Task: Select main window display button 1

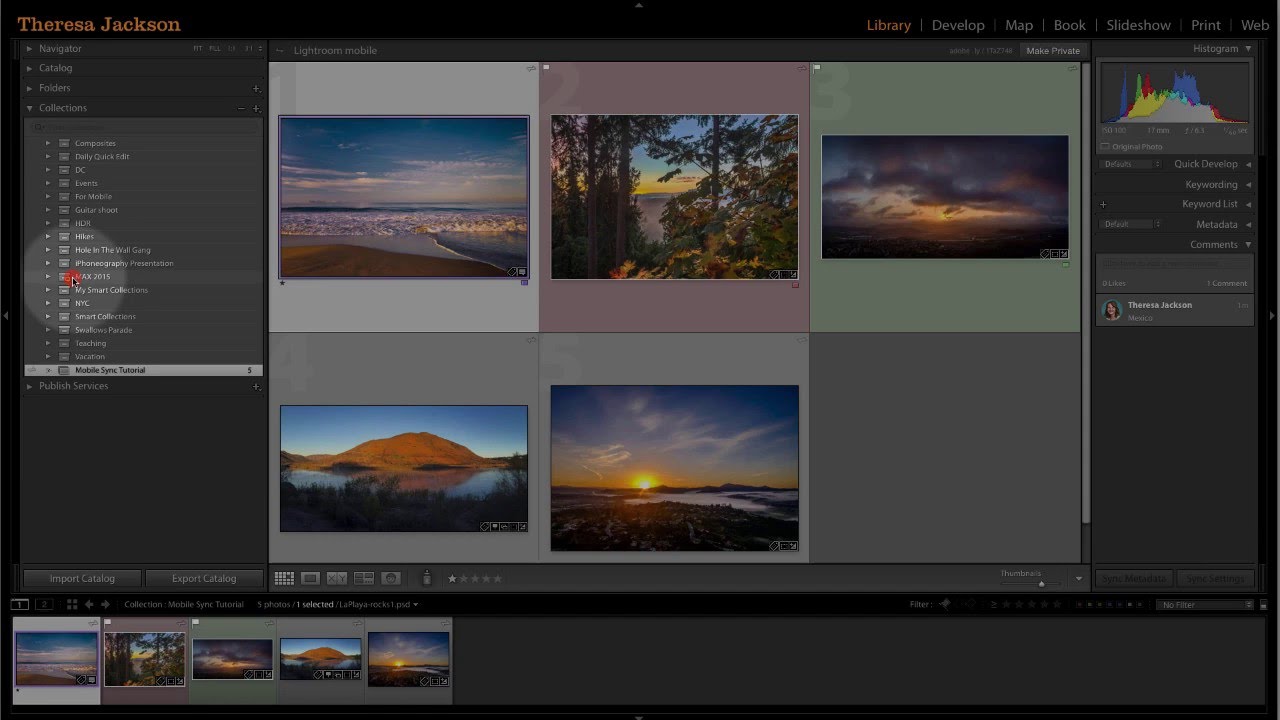Action: 19,604
